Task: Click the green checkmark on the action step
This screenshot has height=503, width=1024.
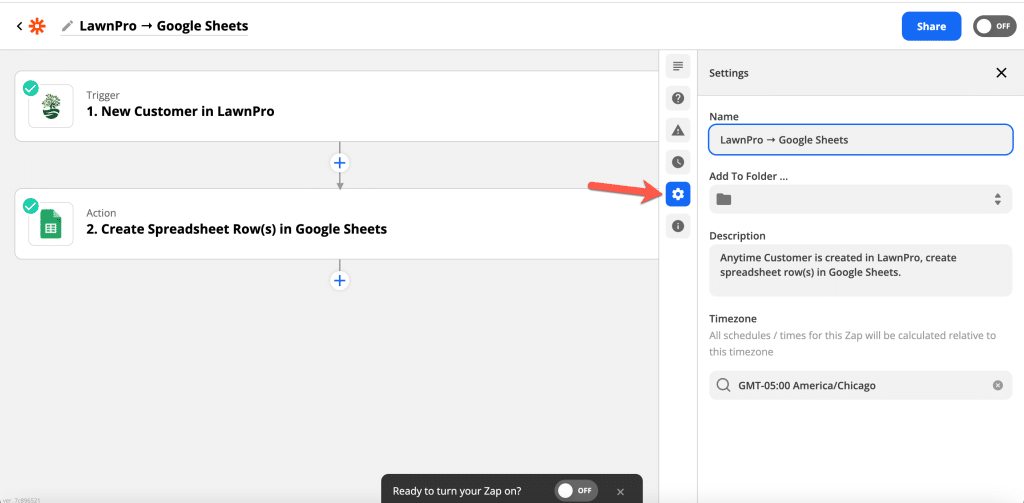Action: tap(30, 206)
